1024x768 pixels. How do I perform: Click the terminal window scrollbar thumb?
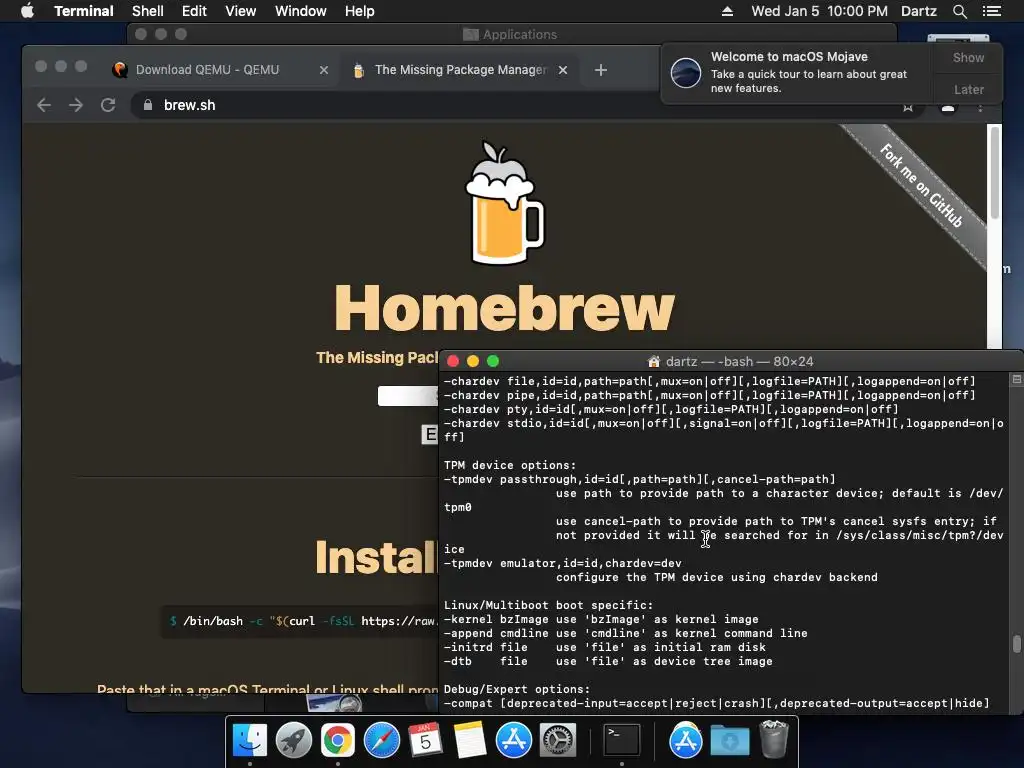click(1017, 644)
